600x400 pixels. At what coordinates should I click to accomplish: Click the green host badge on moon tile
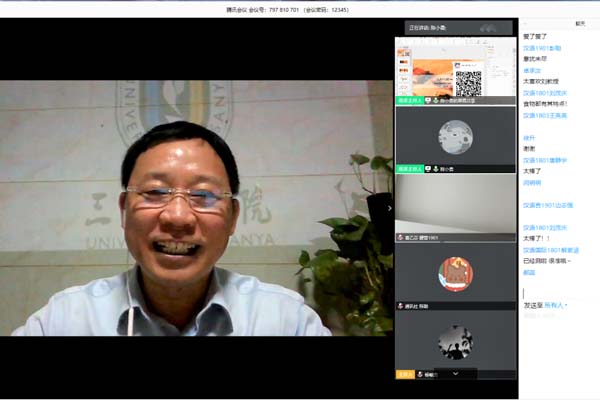pos(408,170)
